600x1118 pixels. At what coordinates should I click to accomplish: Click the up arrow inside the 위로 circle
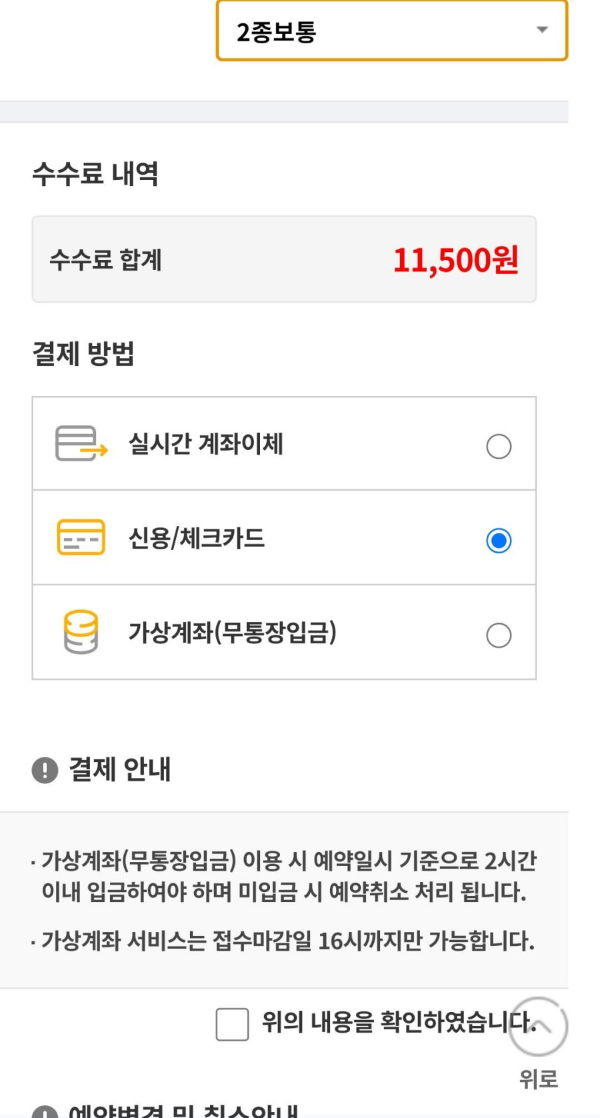(x=540, y=1027)
